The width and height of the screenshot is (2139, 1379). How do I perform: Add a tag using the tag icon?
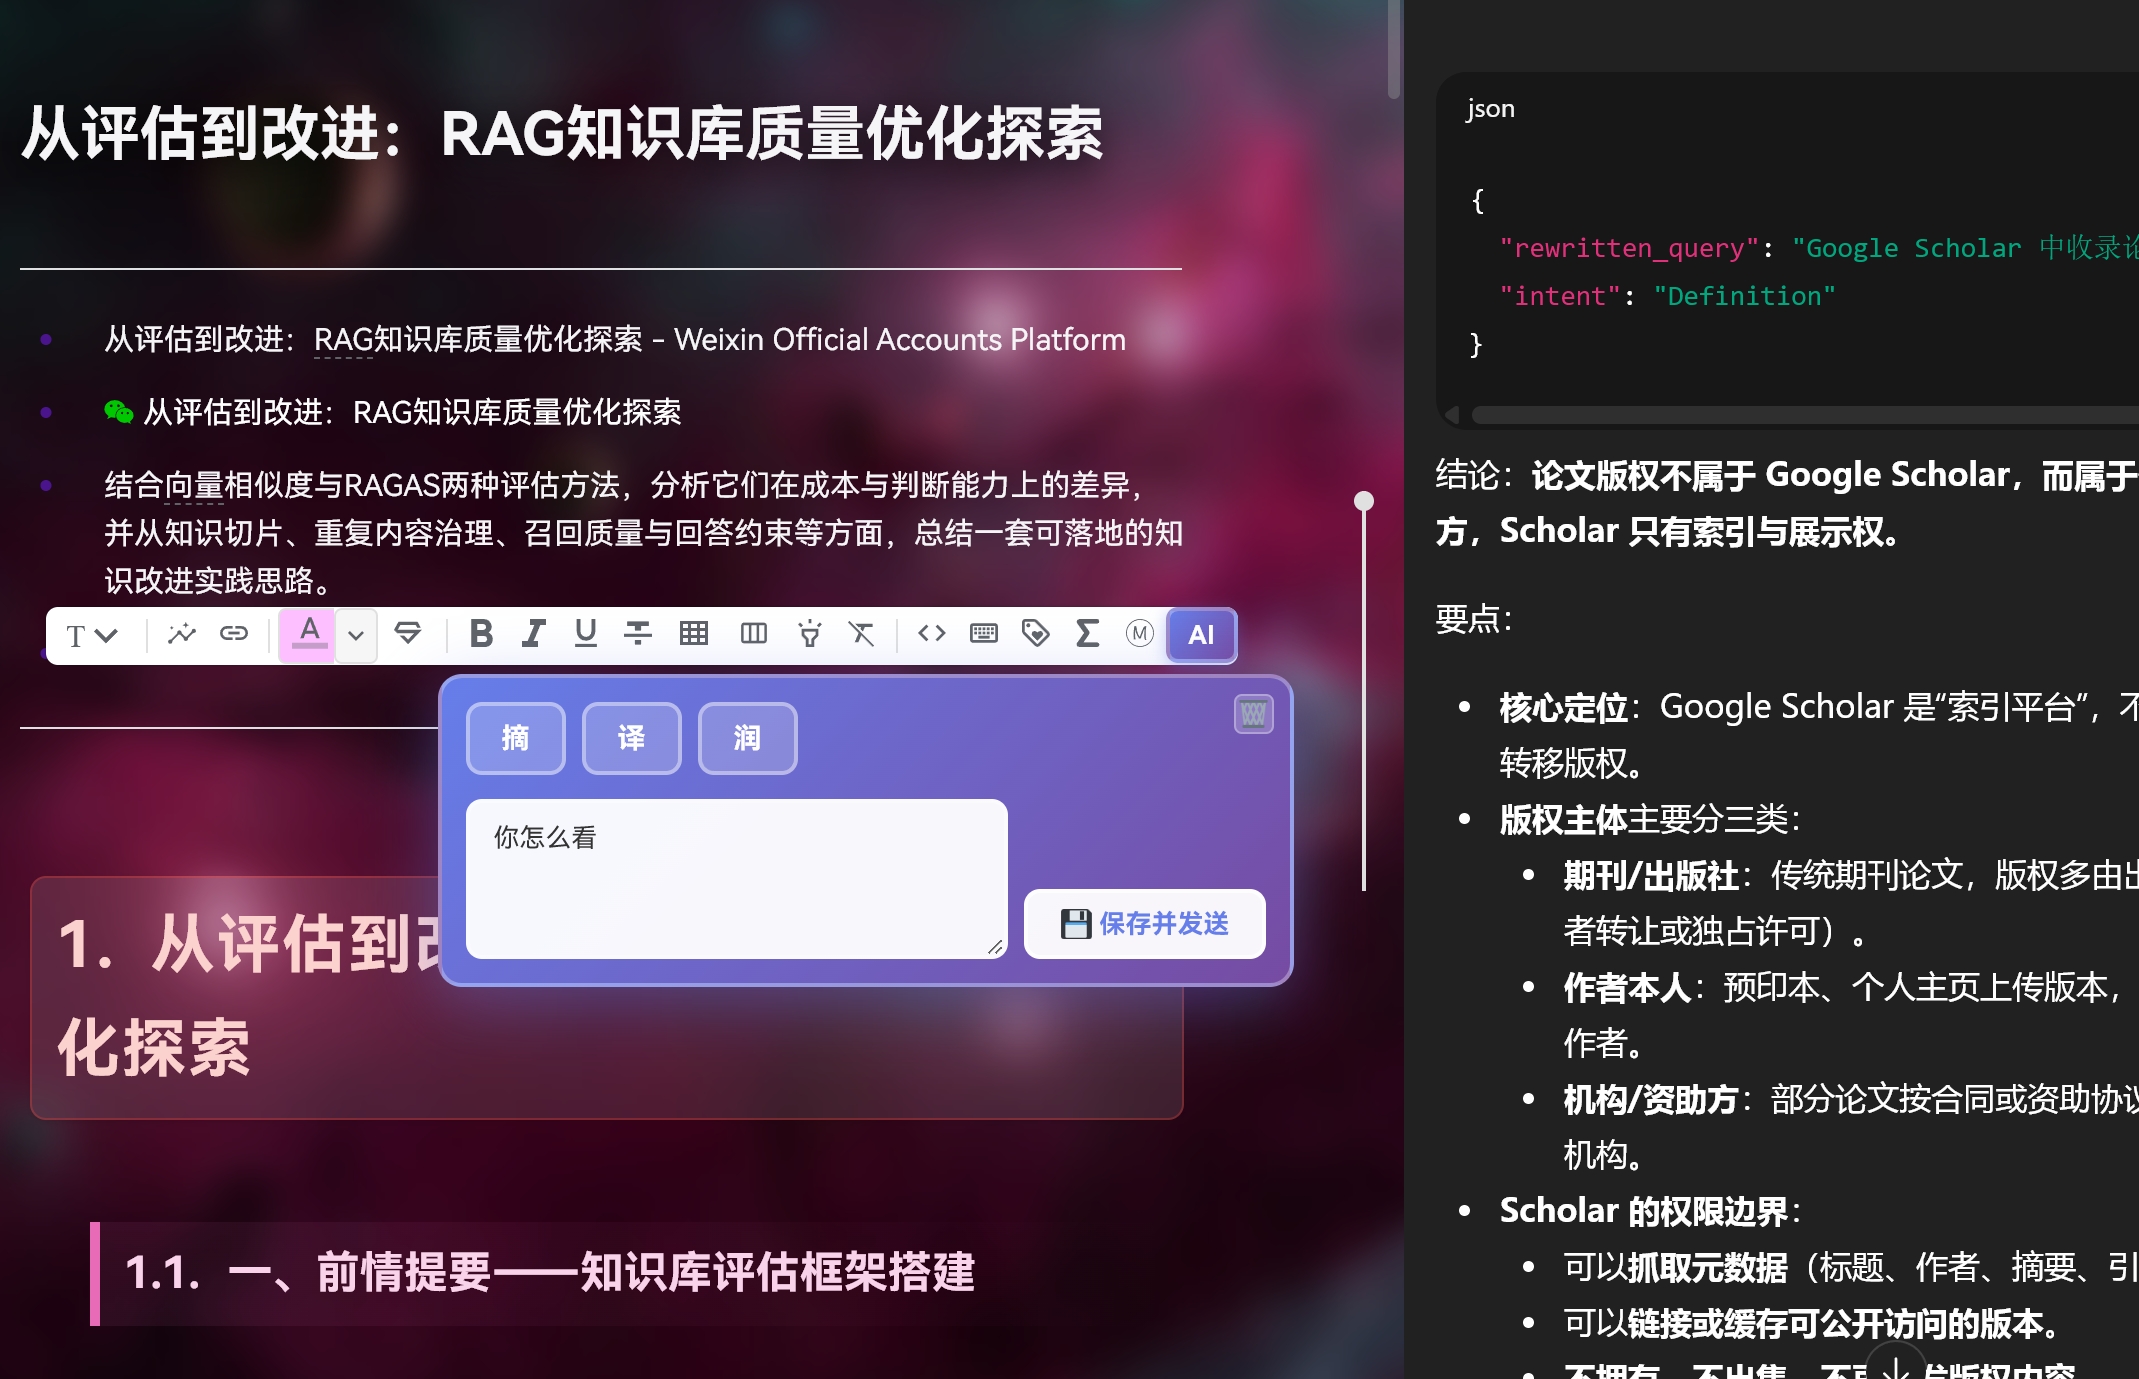(1036, 634)
